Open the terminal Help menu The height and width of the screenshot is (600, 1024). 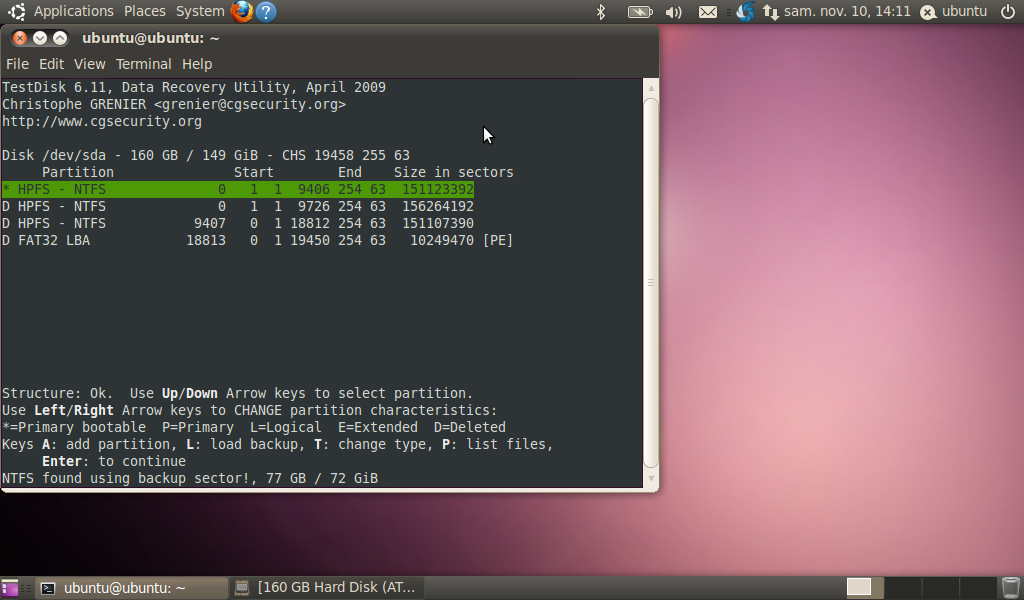point(197,64)
